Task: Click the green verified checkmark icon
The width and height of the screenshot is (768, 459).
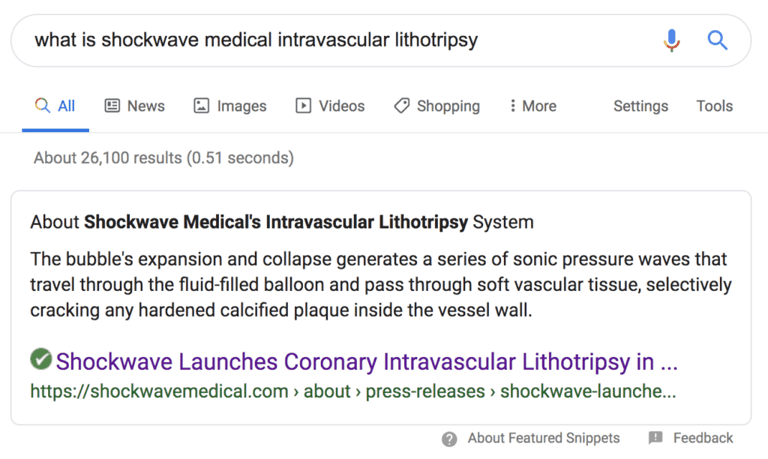Action: (x=41, y=359)
